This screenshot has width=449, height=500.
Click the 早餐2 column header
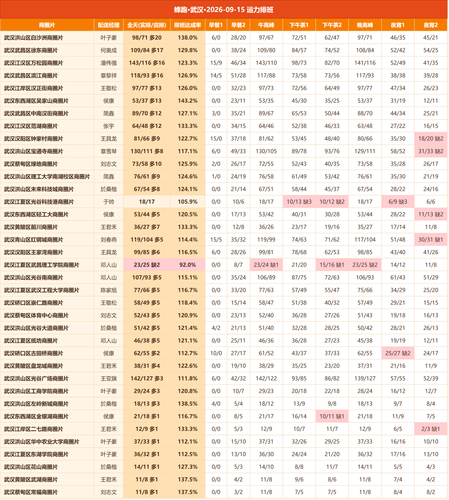tap(238, 25)
